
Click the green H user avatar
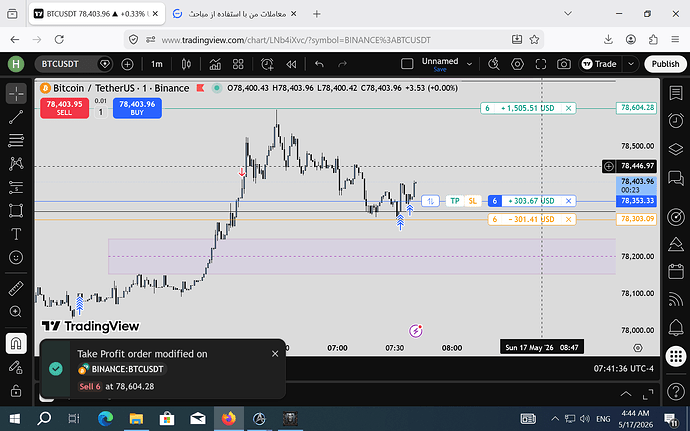pyautogui.click(x=16, y=64)
